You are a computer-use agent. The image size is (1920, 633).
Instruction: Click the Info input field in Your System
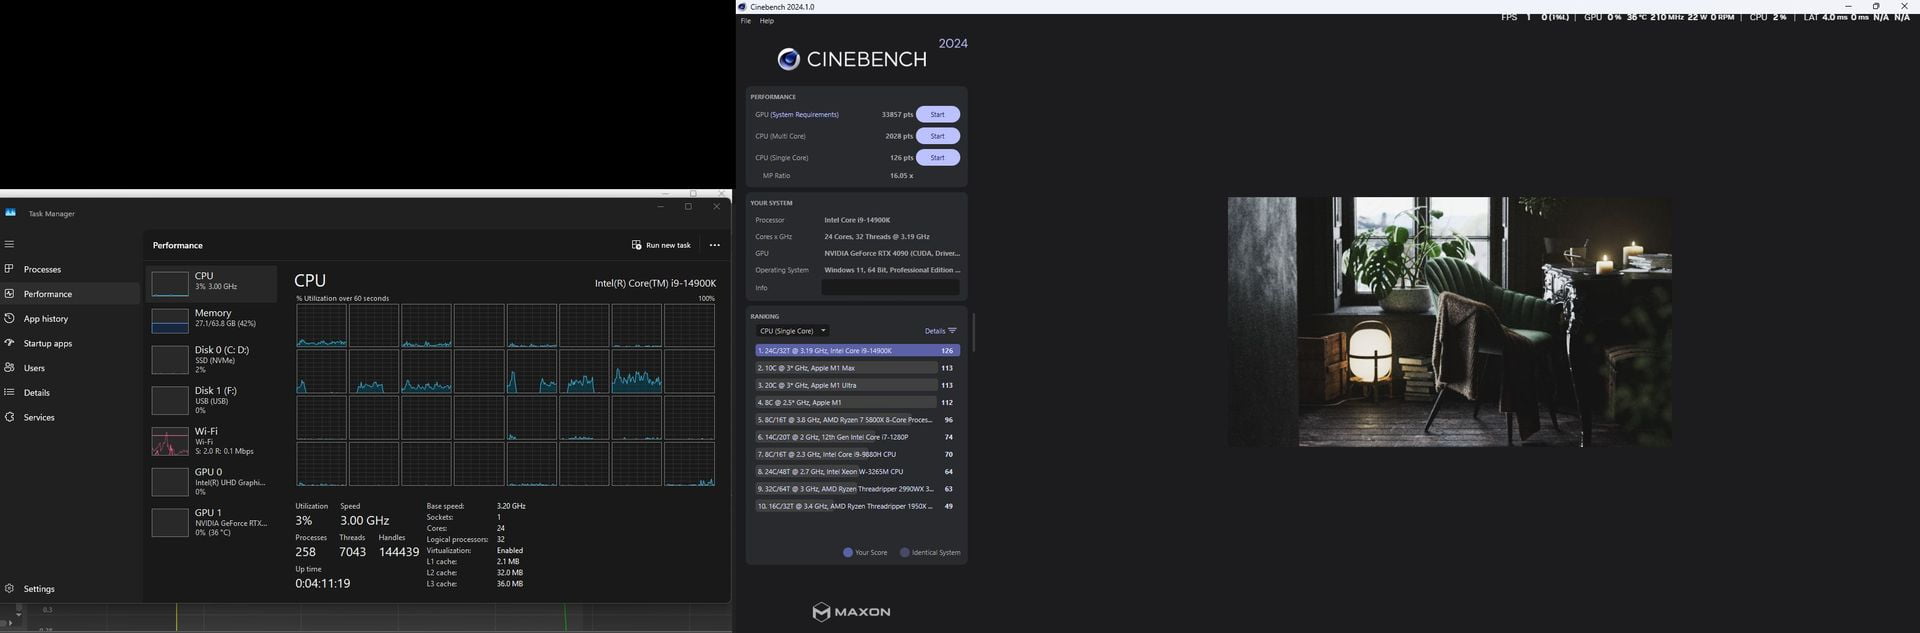[x=890, y=287]
